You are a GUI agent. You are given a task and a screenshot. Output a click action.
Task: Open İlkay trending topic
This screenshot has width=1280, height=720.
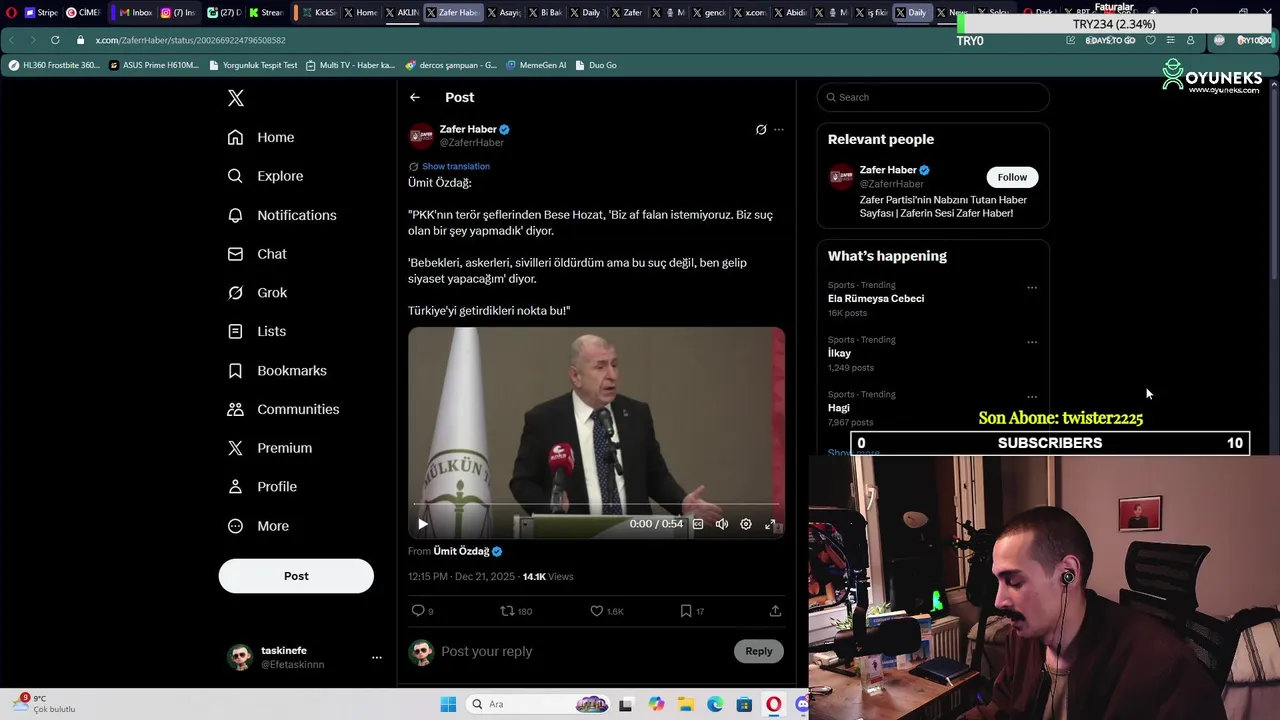click(x=840, y=353)
